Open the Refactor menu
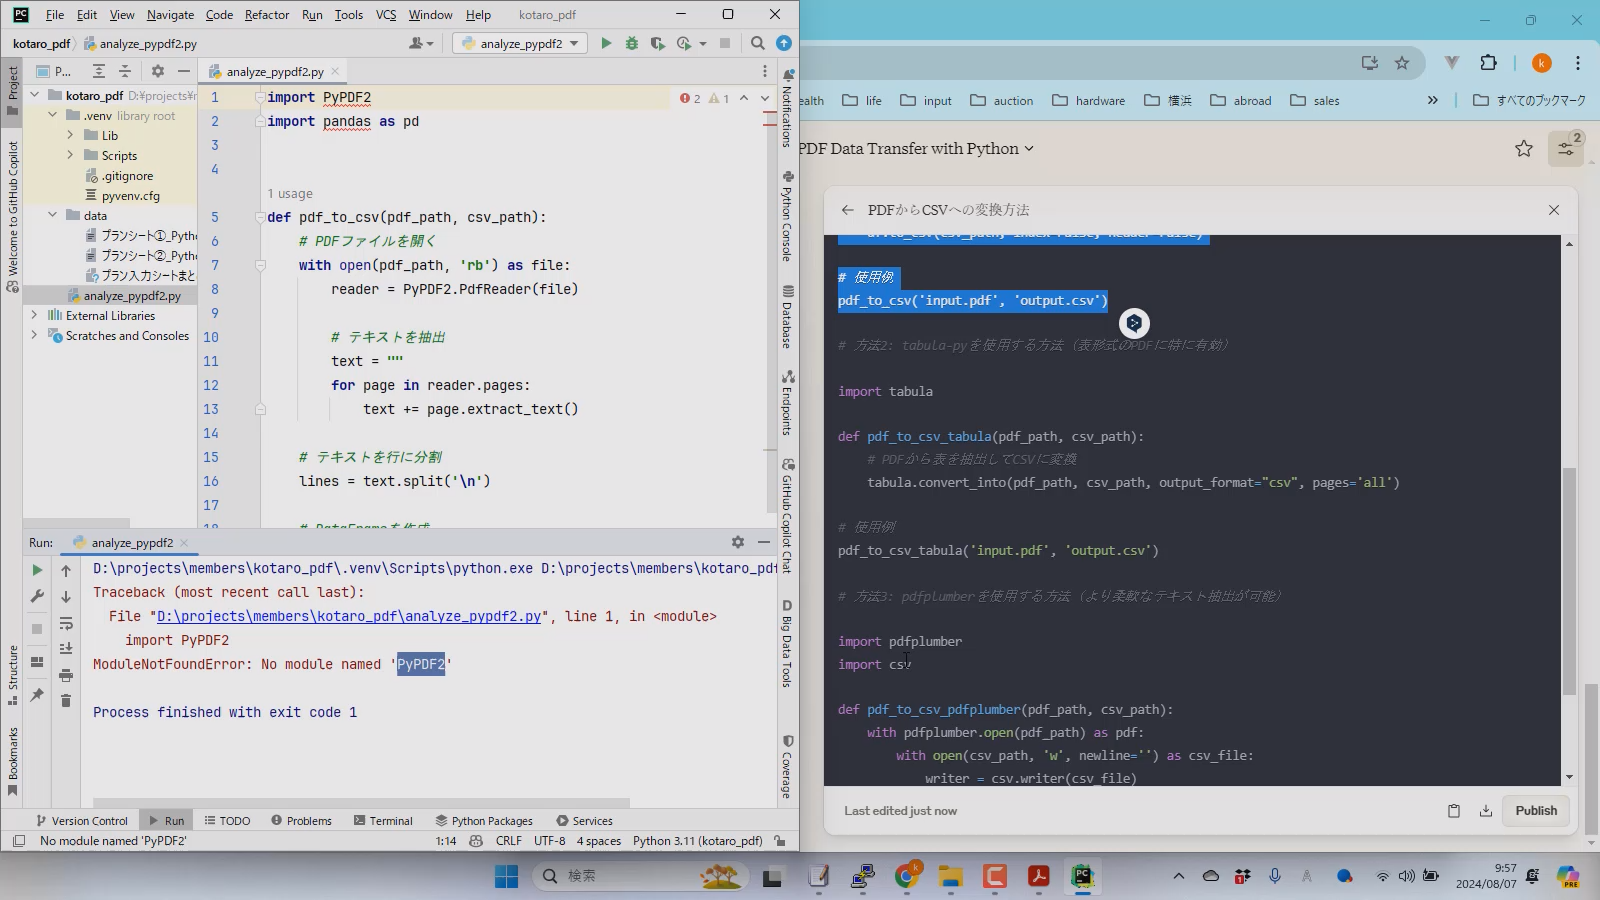 pos(266,15)
